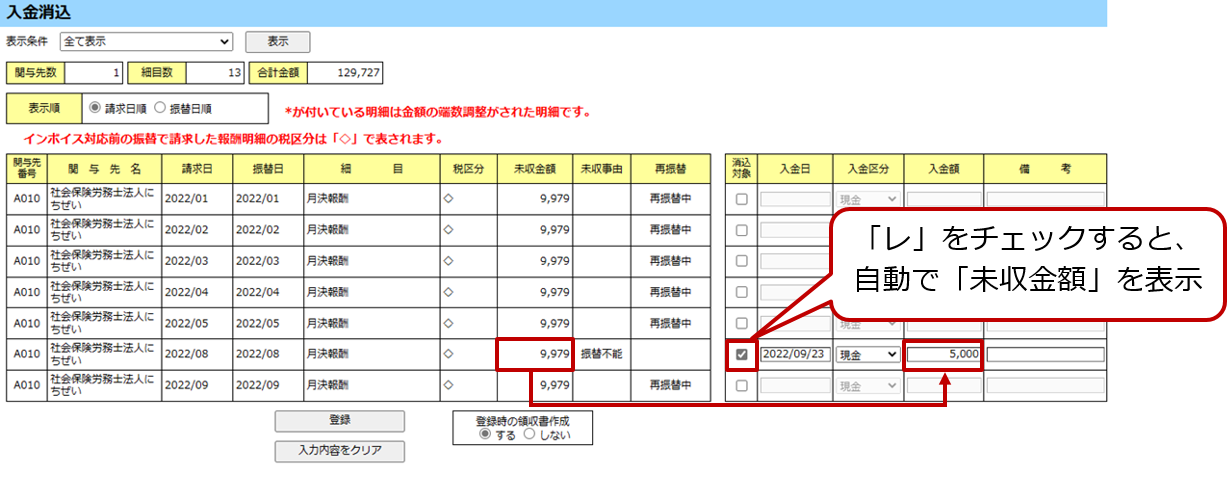
Task: Select する for 登録時の領収書作成
Action: [486, 435]
